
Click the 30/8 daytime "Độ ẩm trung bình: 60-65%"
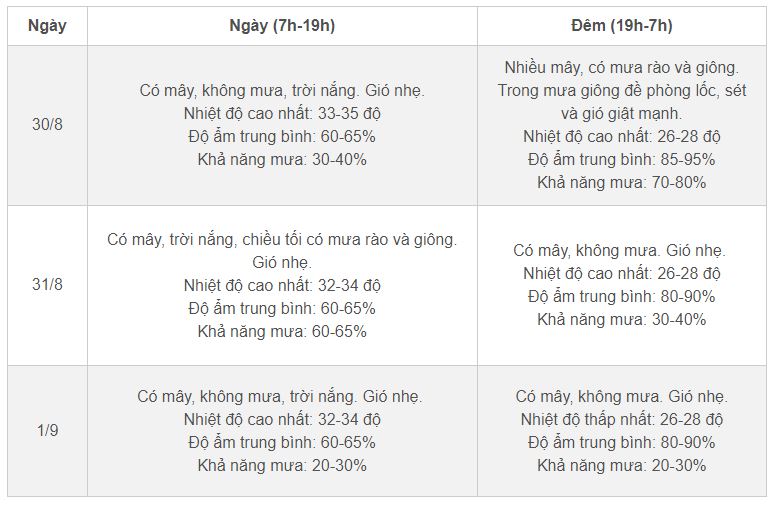282,136
